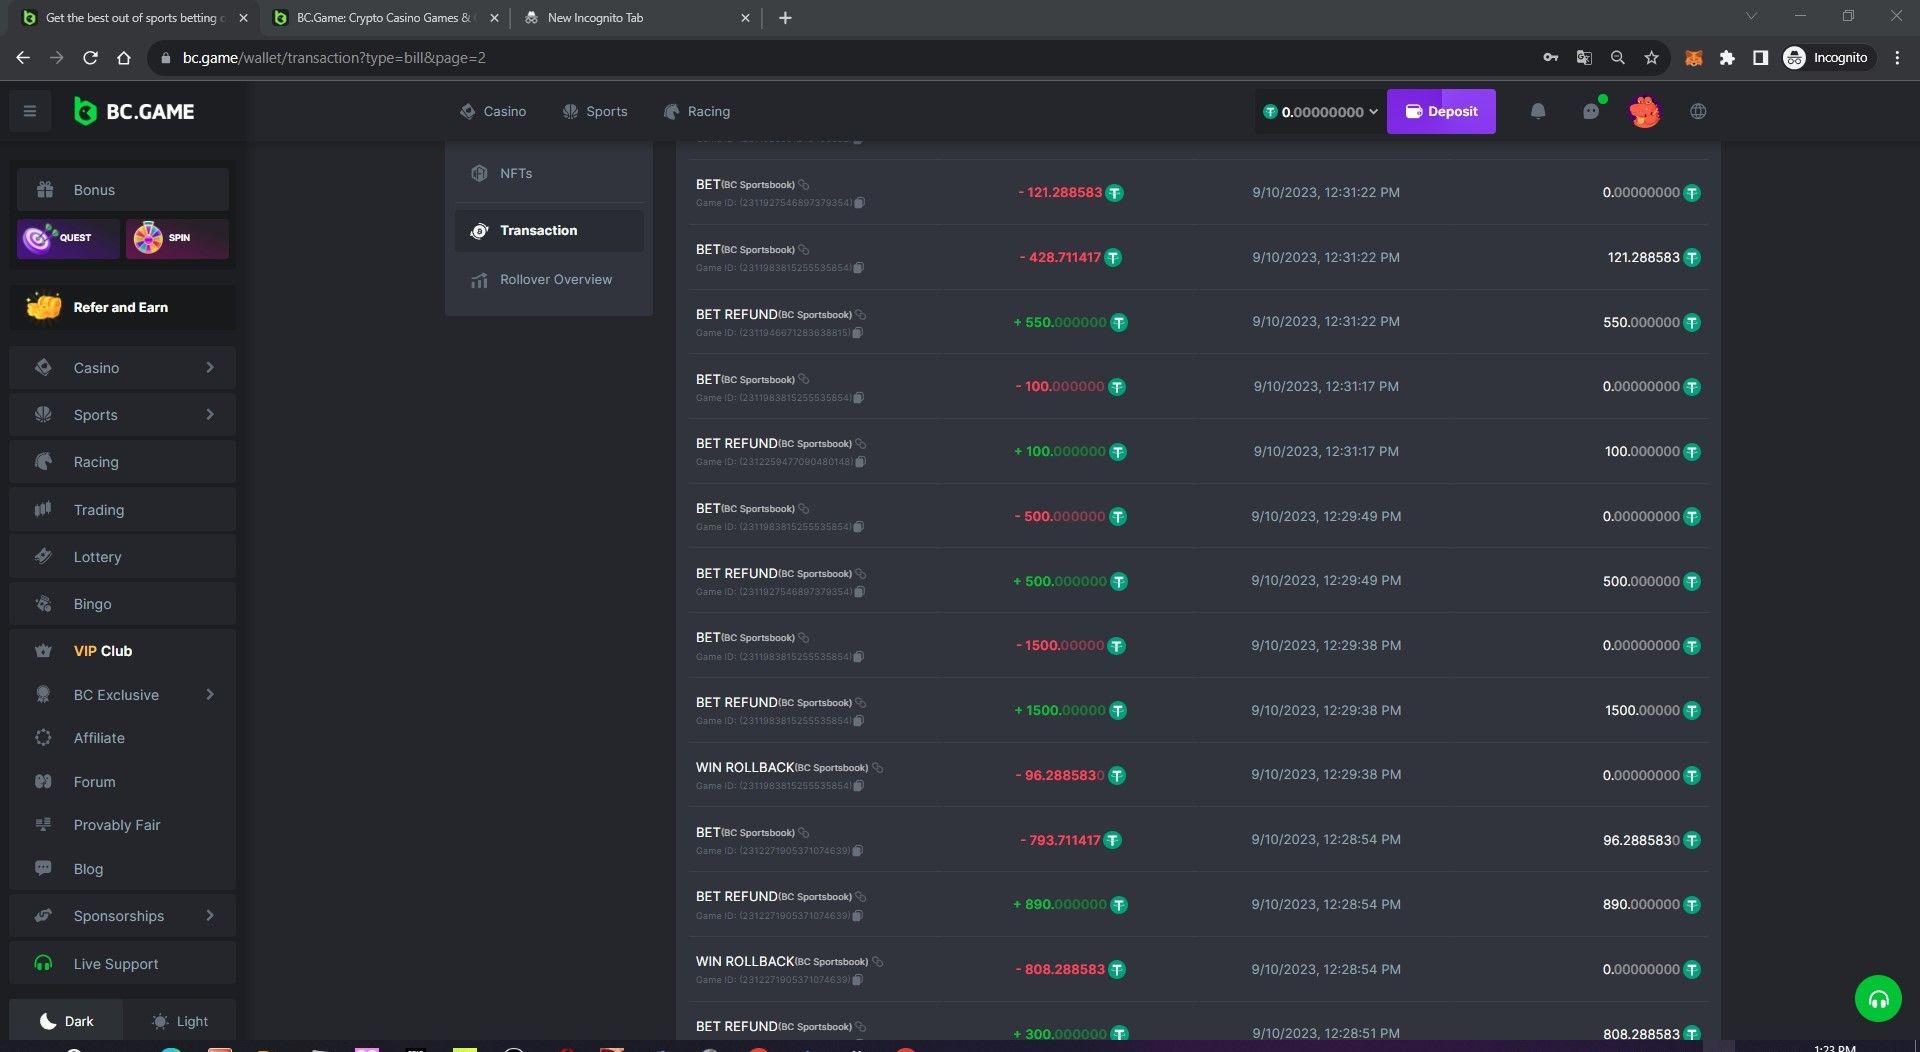
Task: Open Chrome three-dot menu
Action: pos(1897,58)
